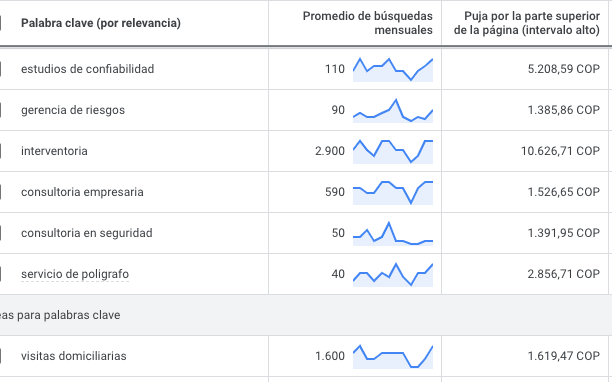This screenshot has height=382, width=612.
Task: Click the consultoria empresaria keyword
Action: (x=82, y=192)
